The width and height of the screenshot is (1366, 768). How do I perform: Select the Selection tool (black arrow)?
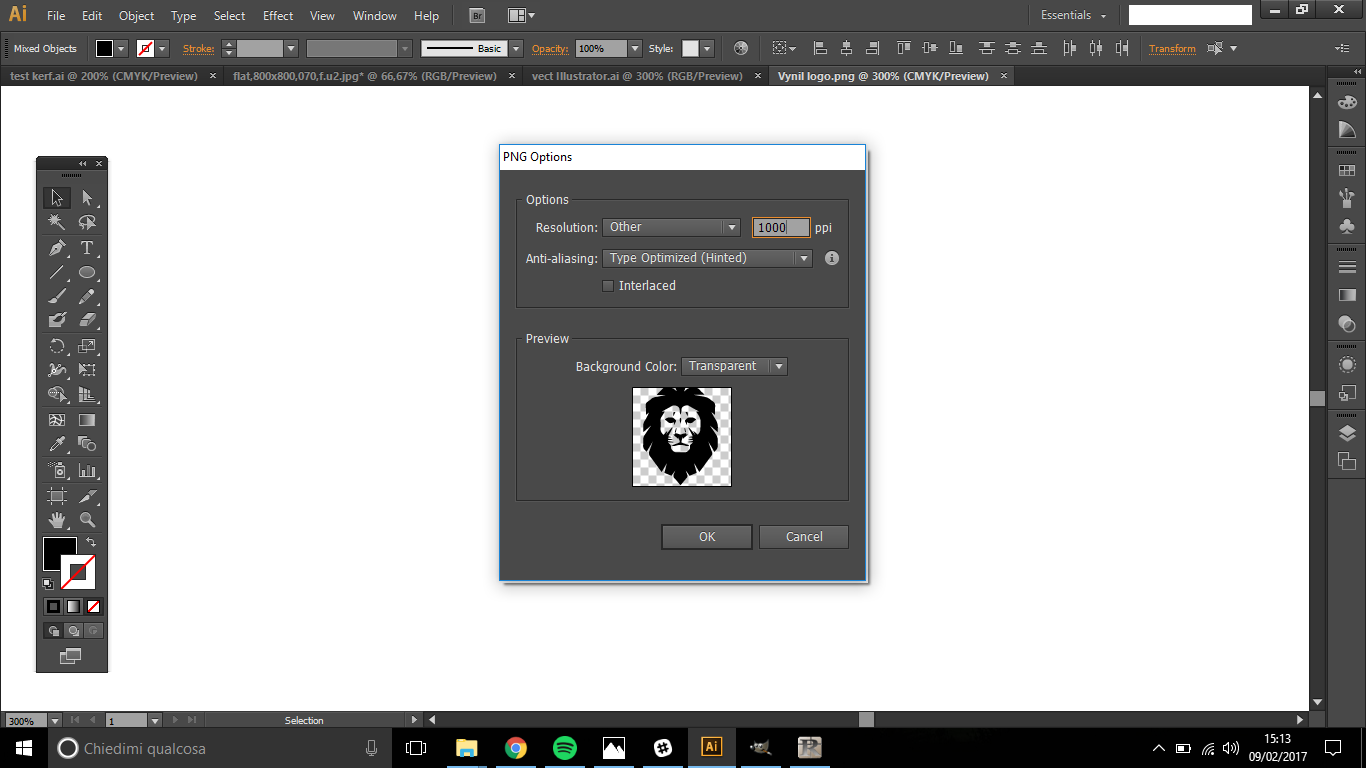[57, 197]
